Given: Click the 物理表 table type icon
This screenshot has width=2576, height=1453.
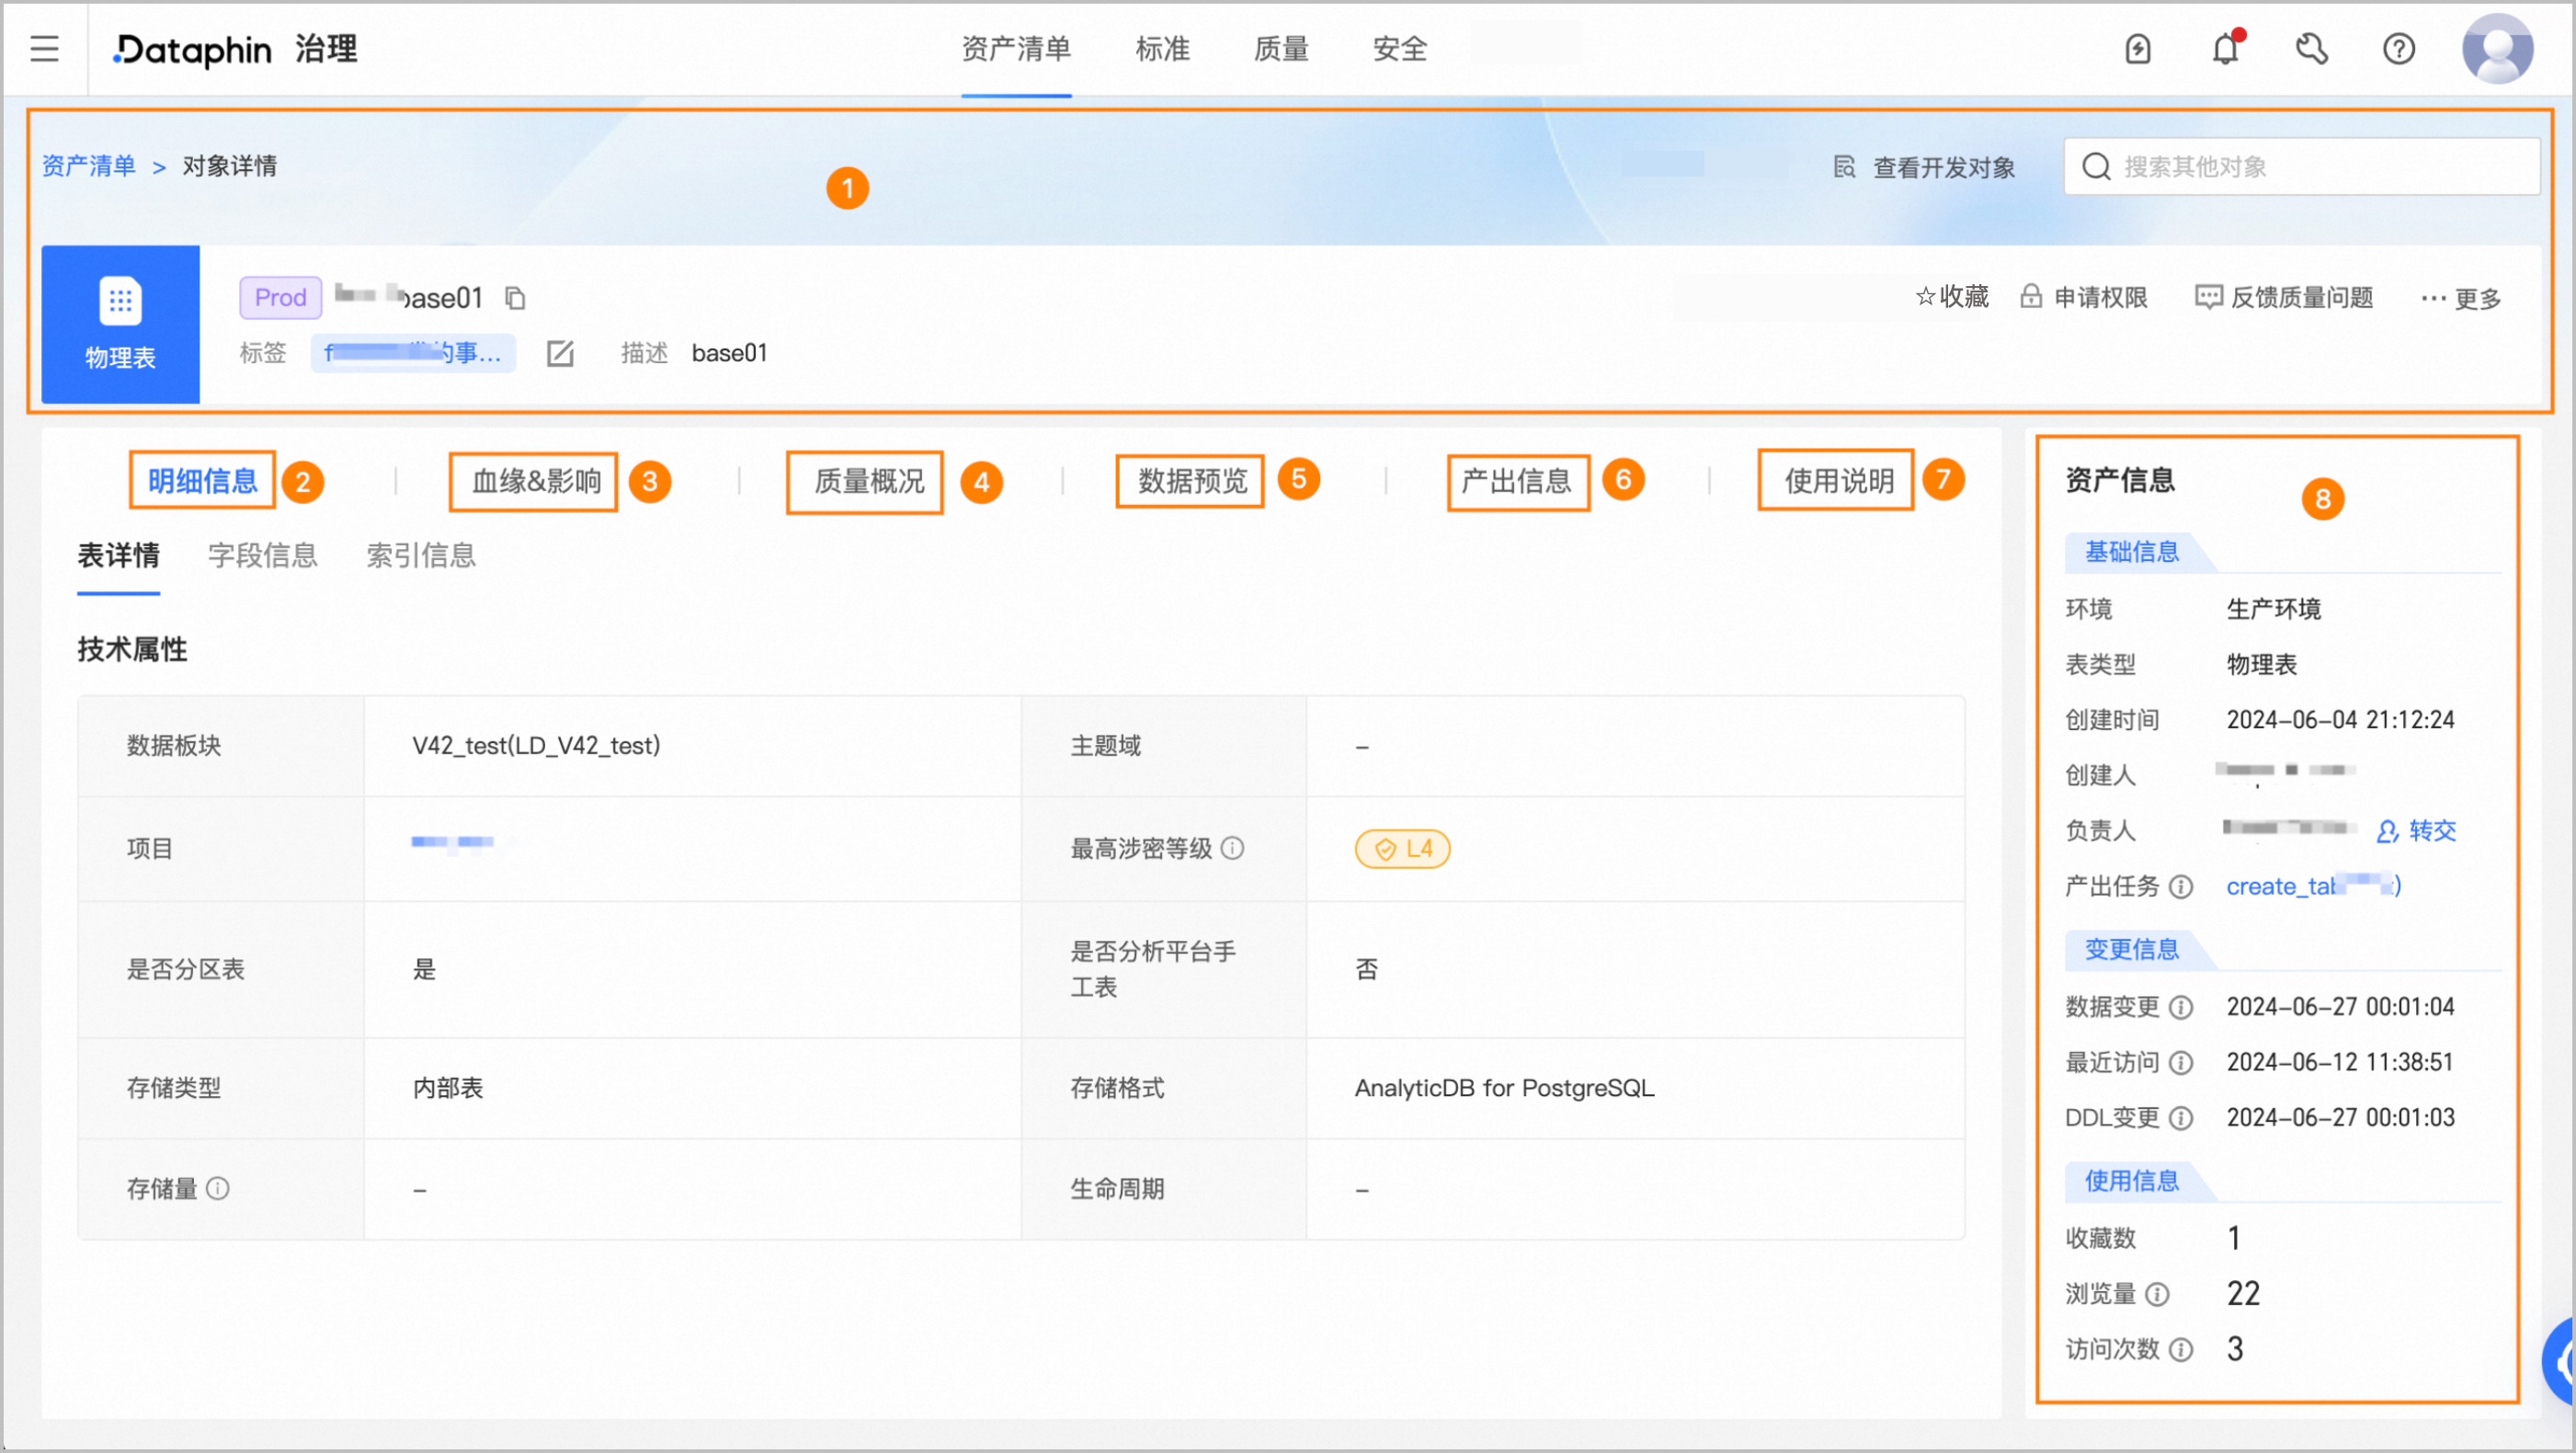Looking at the screenshot, I should pyautogui.click(x=120, y=325).
